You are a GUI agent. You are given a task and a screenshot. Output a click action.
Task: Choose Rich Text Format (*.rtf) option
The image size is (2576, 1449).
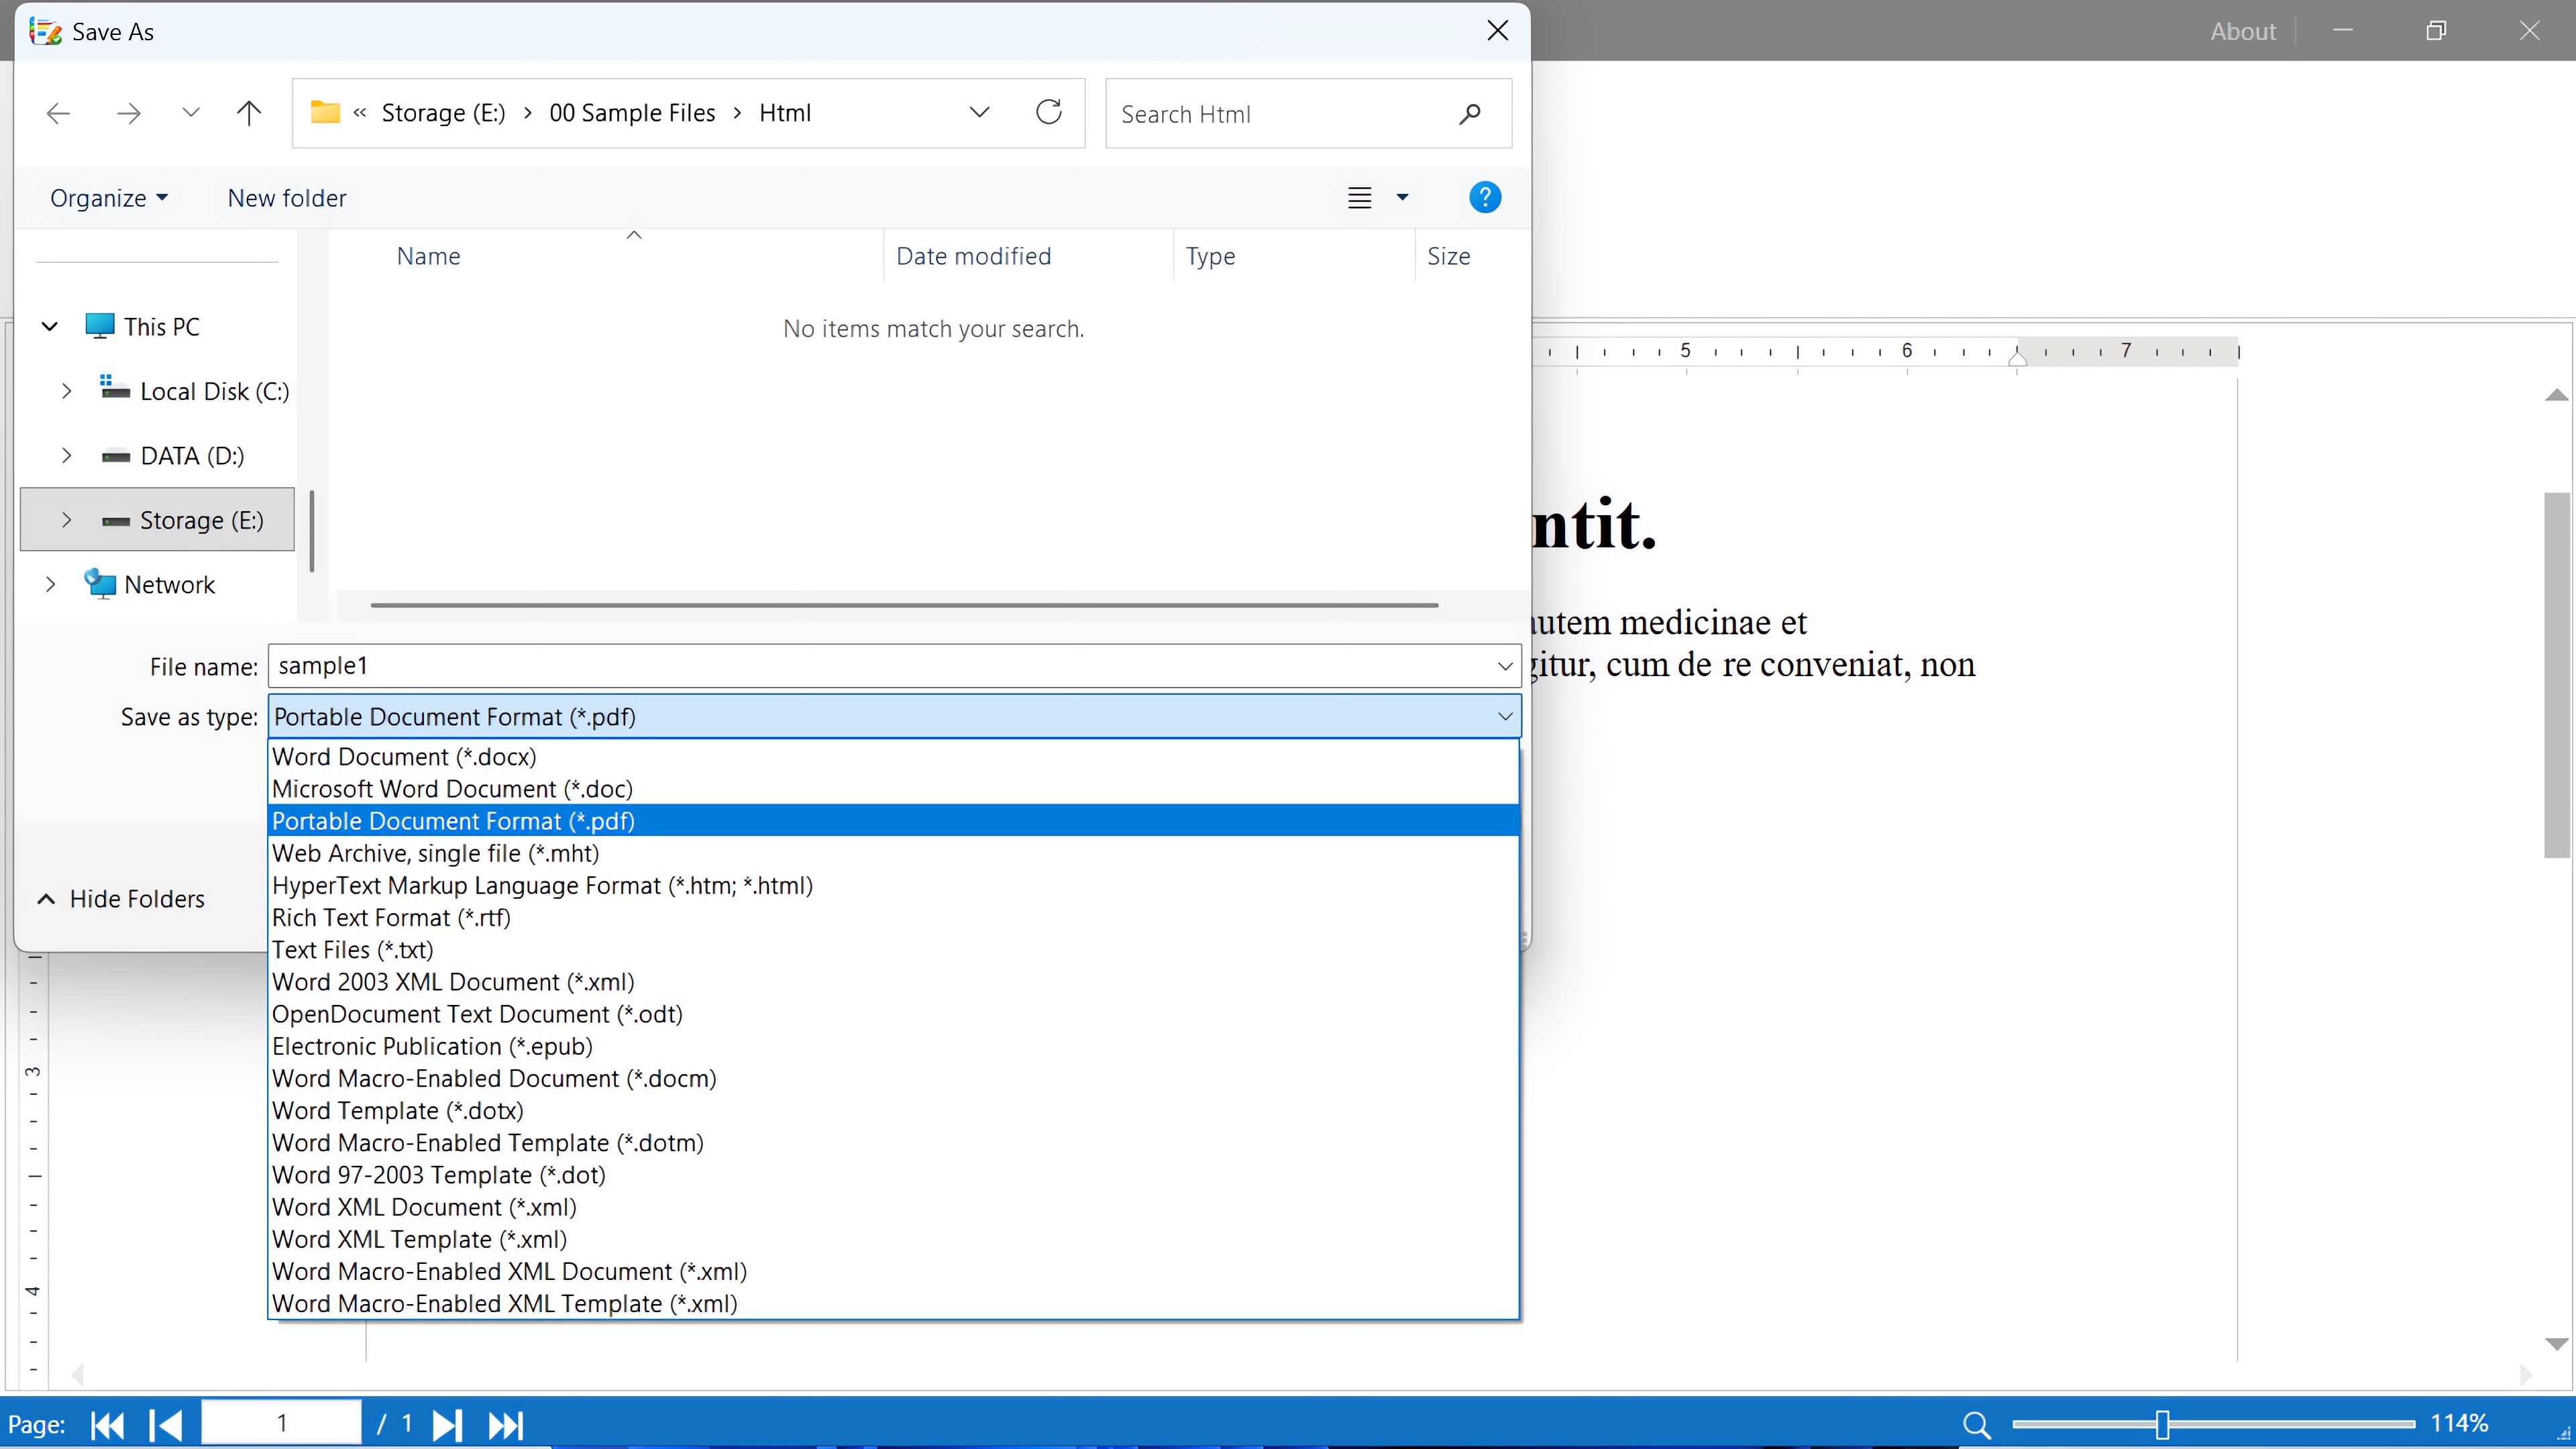391,918
